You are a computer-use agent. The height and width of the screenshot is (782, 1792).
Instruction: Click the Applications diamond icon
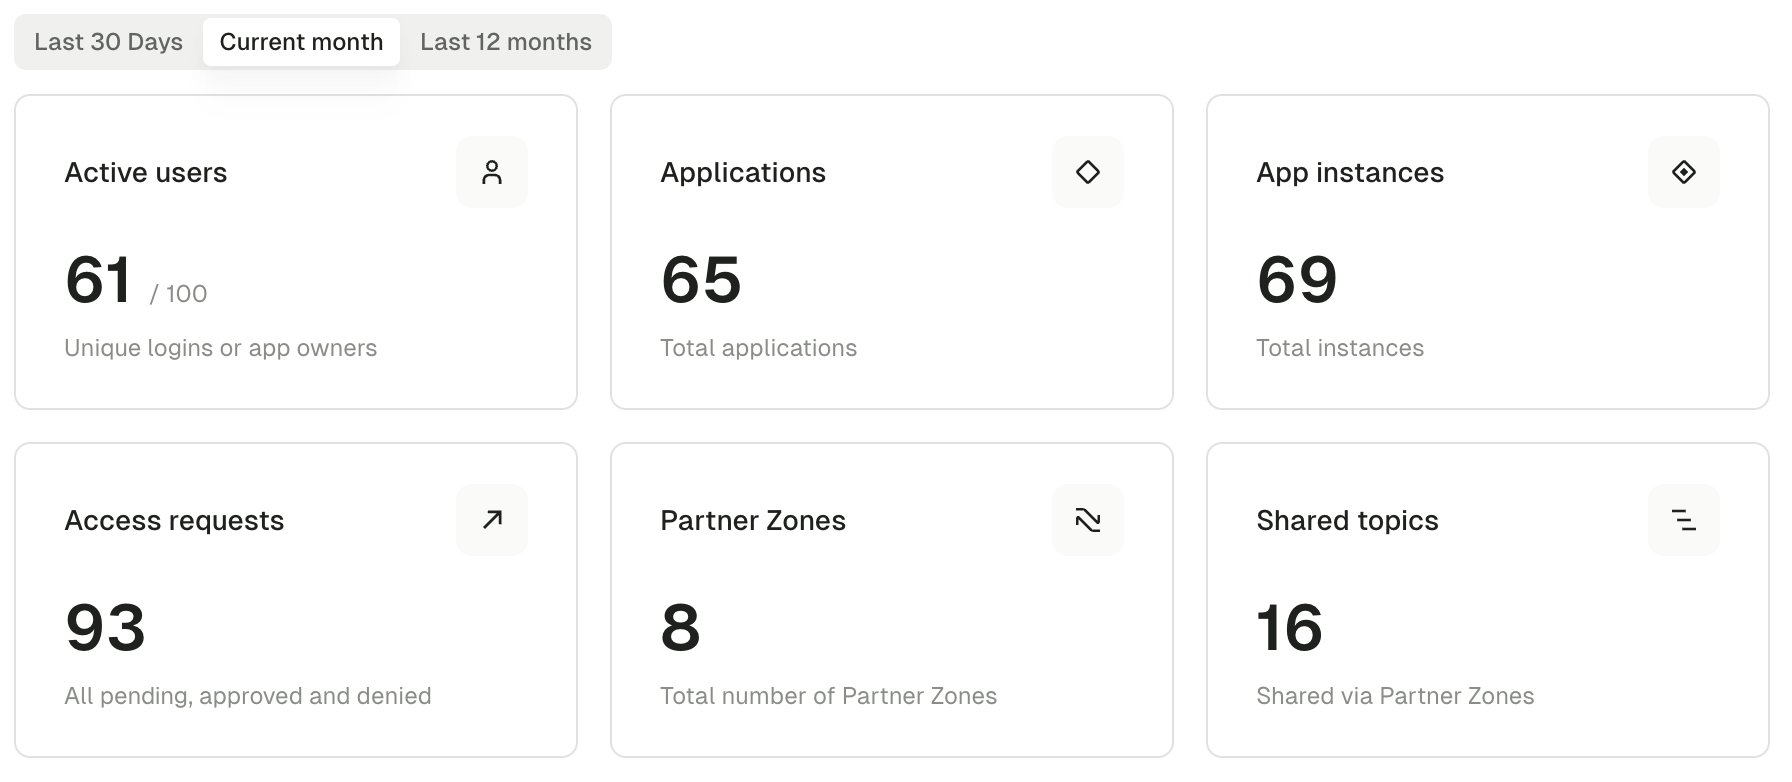pos(1088,172)
